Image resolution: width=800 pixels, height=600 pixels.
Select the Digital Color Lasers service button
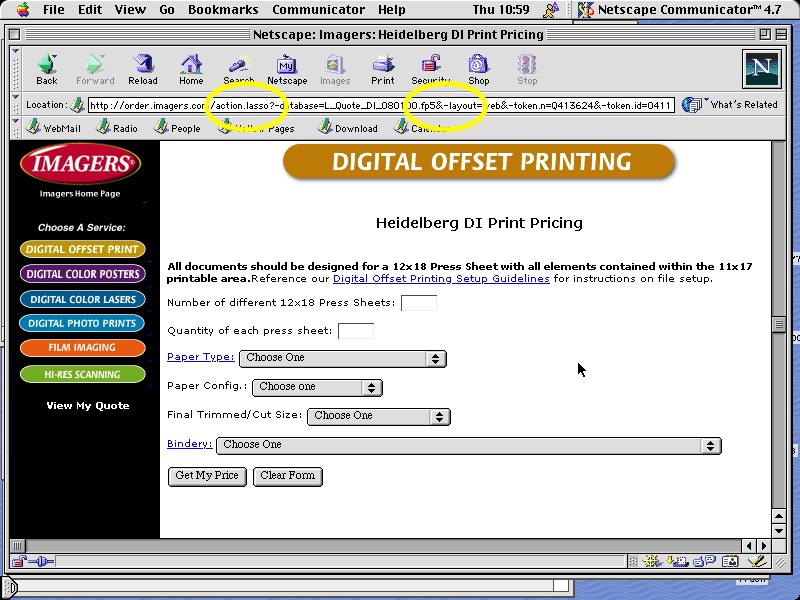point(83,299)
